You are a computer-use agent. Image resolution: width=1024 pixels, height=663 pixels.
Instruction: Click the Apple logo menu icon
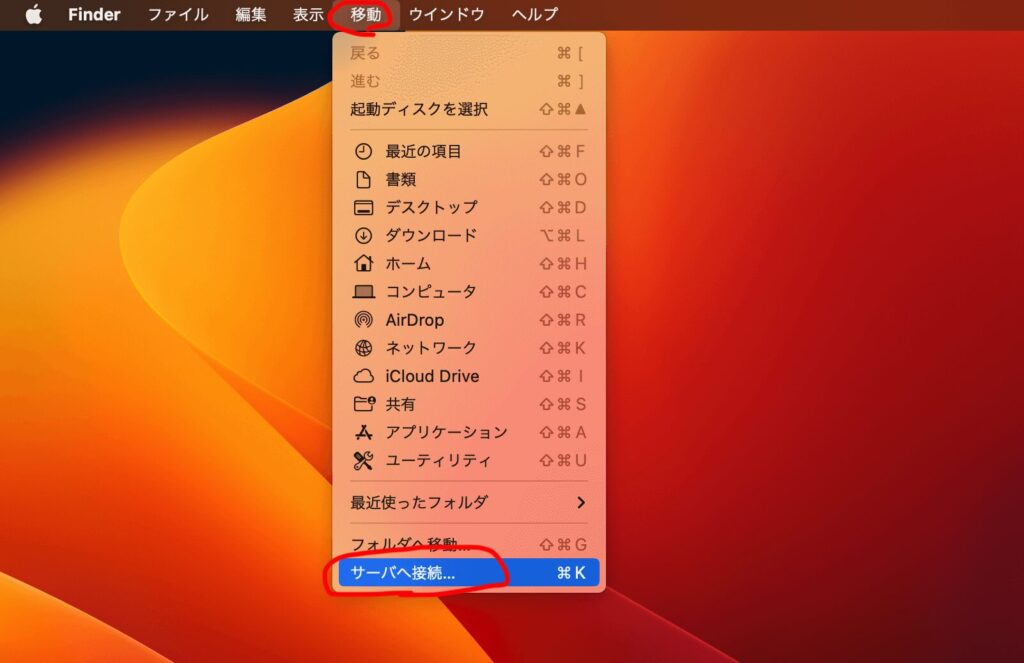point(34,14)
